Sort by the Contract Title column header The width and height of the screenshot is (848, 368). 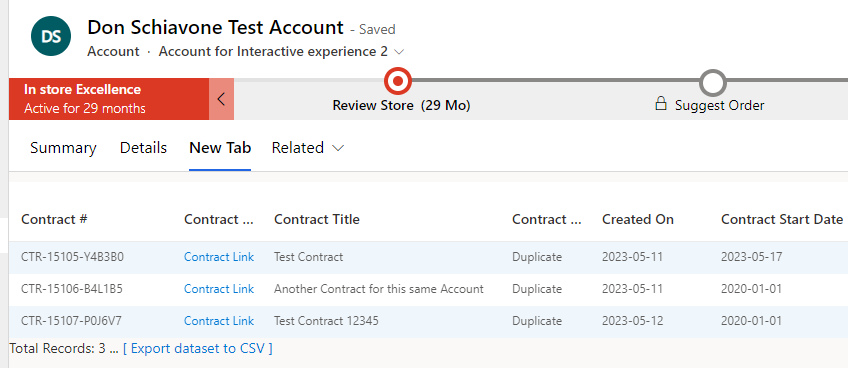[x=317, y=219]
